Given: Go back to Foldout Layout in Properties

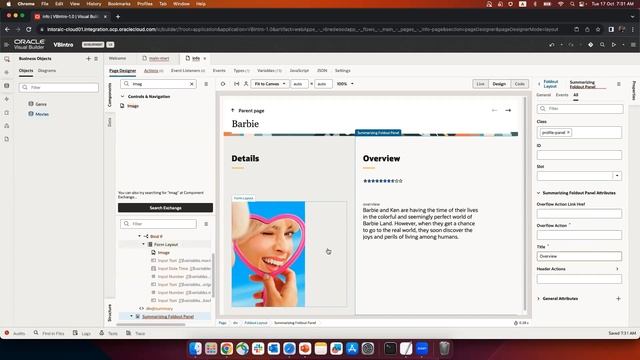Looking at the screenshot, I should 550,84.
